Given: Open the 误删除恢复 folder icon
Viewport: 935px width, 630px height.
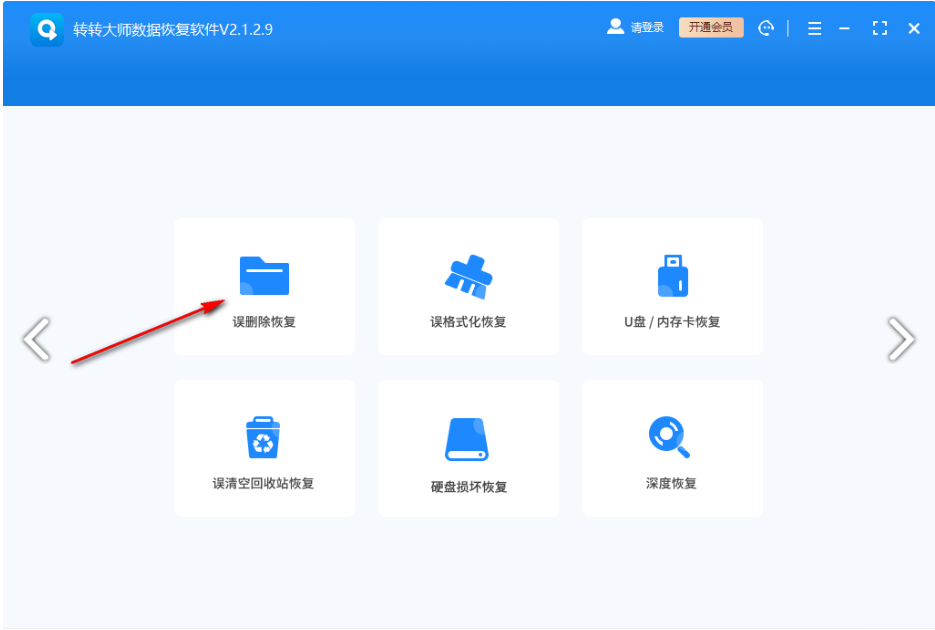Looking at the screenshot, I should 264,275.
